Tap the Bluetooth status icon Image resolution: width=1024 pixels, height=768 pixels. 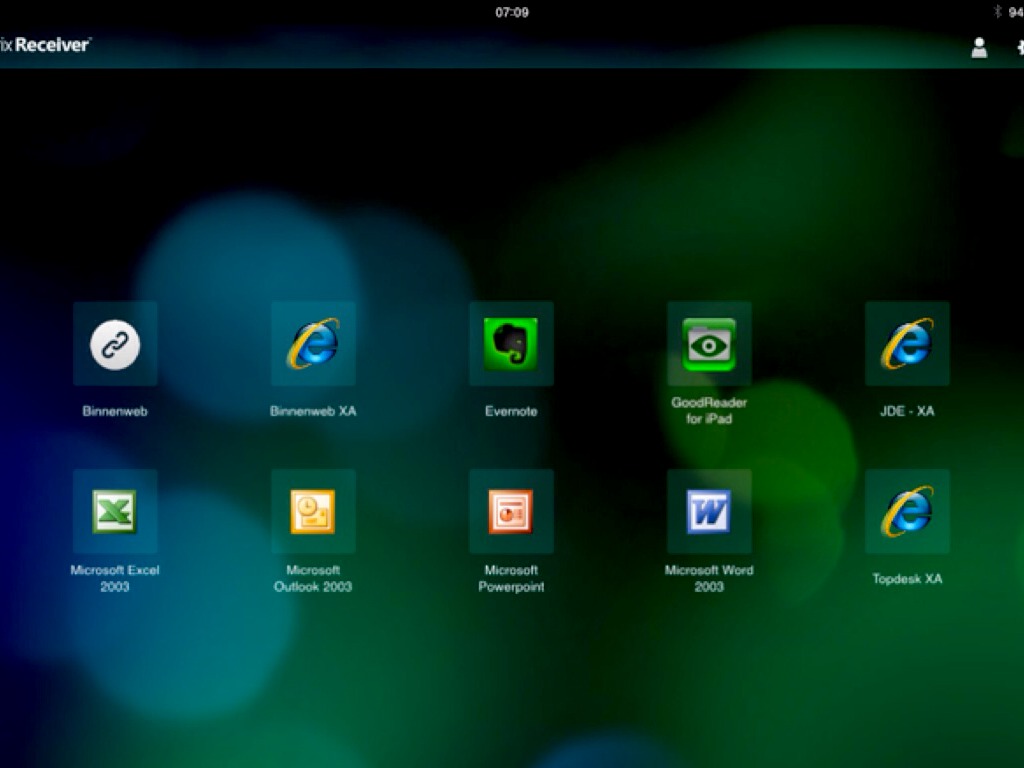[x=997, y=12]
